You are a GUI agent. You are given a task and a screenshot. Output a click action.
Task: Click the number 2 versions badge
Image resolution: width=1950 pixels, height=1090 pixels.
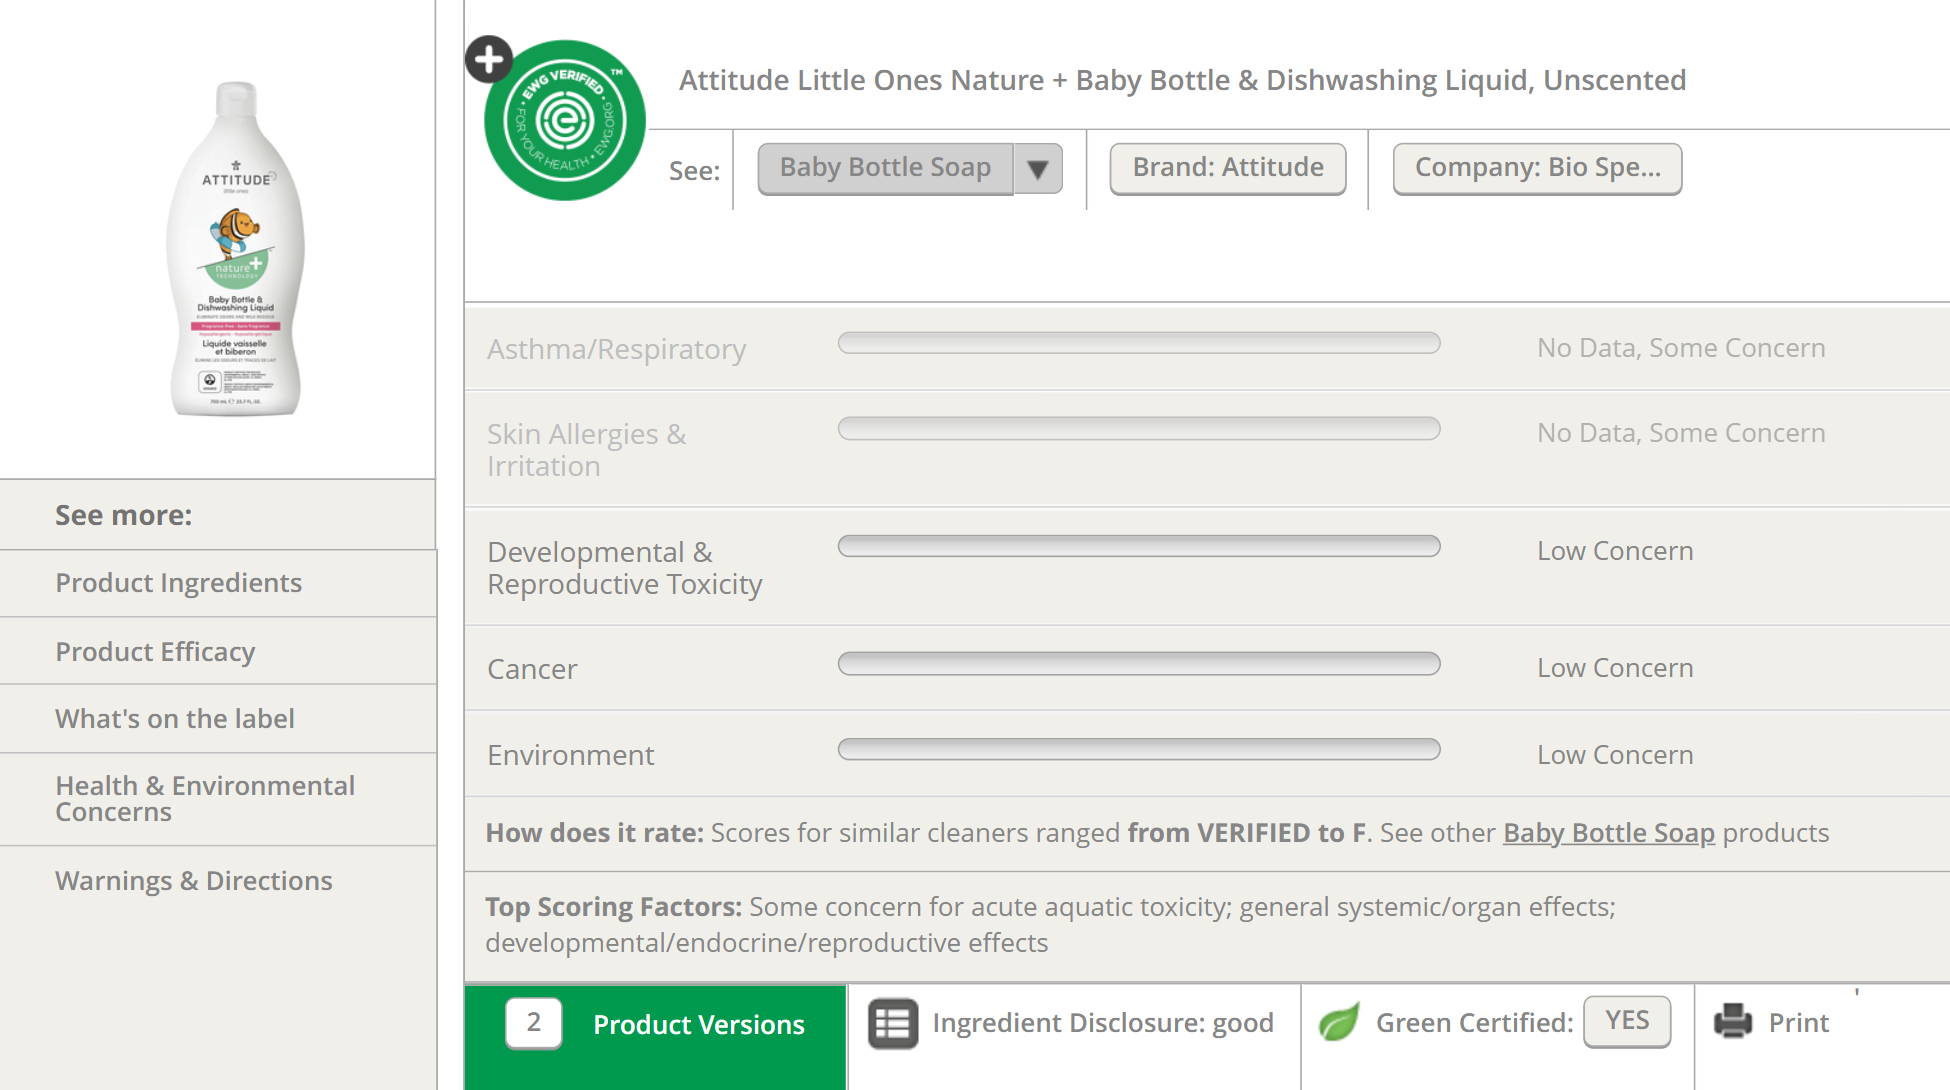point(534,1023)
